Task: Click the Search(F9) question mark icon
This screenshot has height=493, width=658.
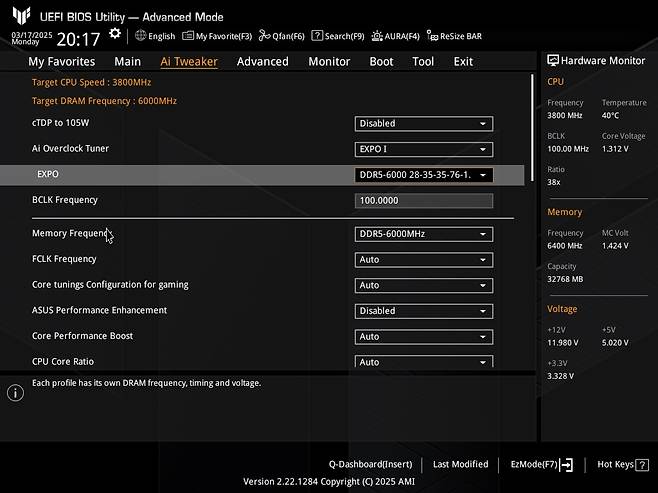Action: coord(317,36)
